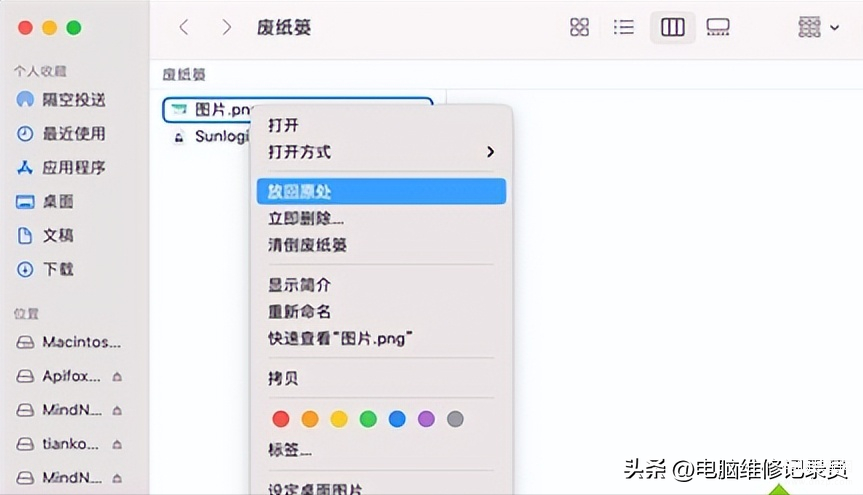
Task: Choose 打开 in context menu
Action: [283, 125]
